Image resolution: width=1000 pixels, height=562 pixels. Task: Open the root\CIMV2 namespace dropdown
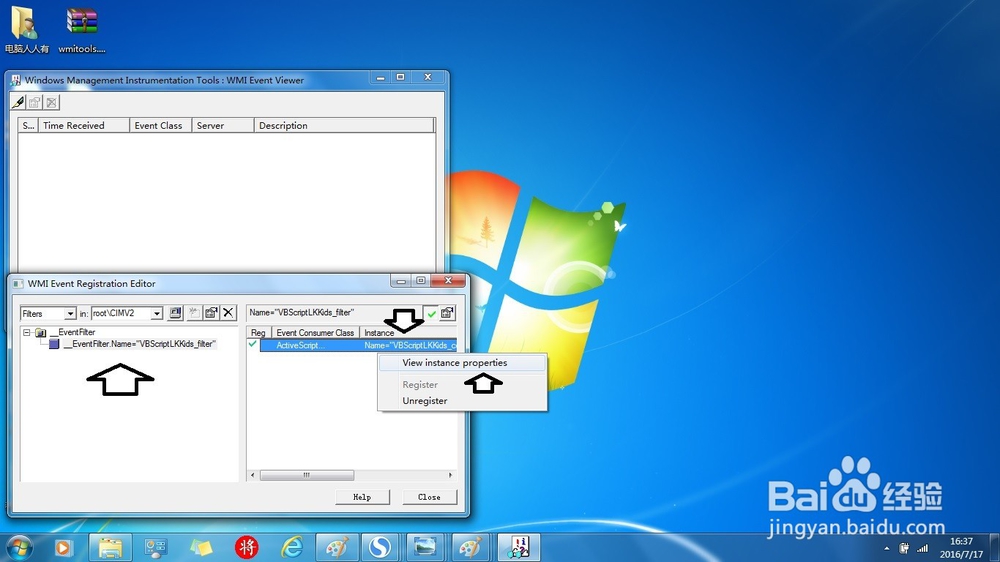point(156,314)
